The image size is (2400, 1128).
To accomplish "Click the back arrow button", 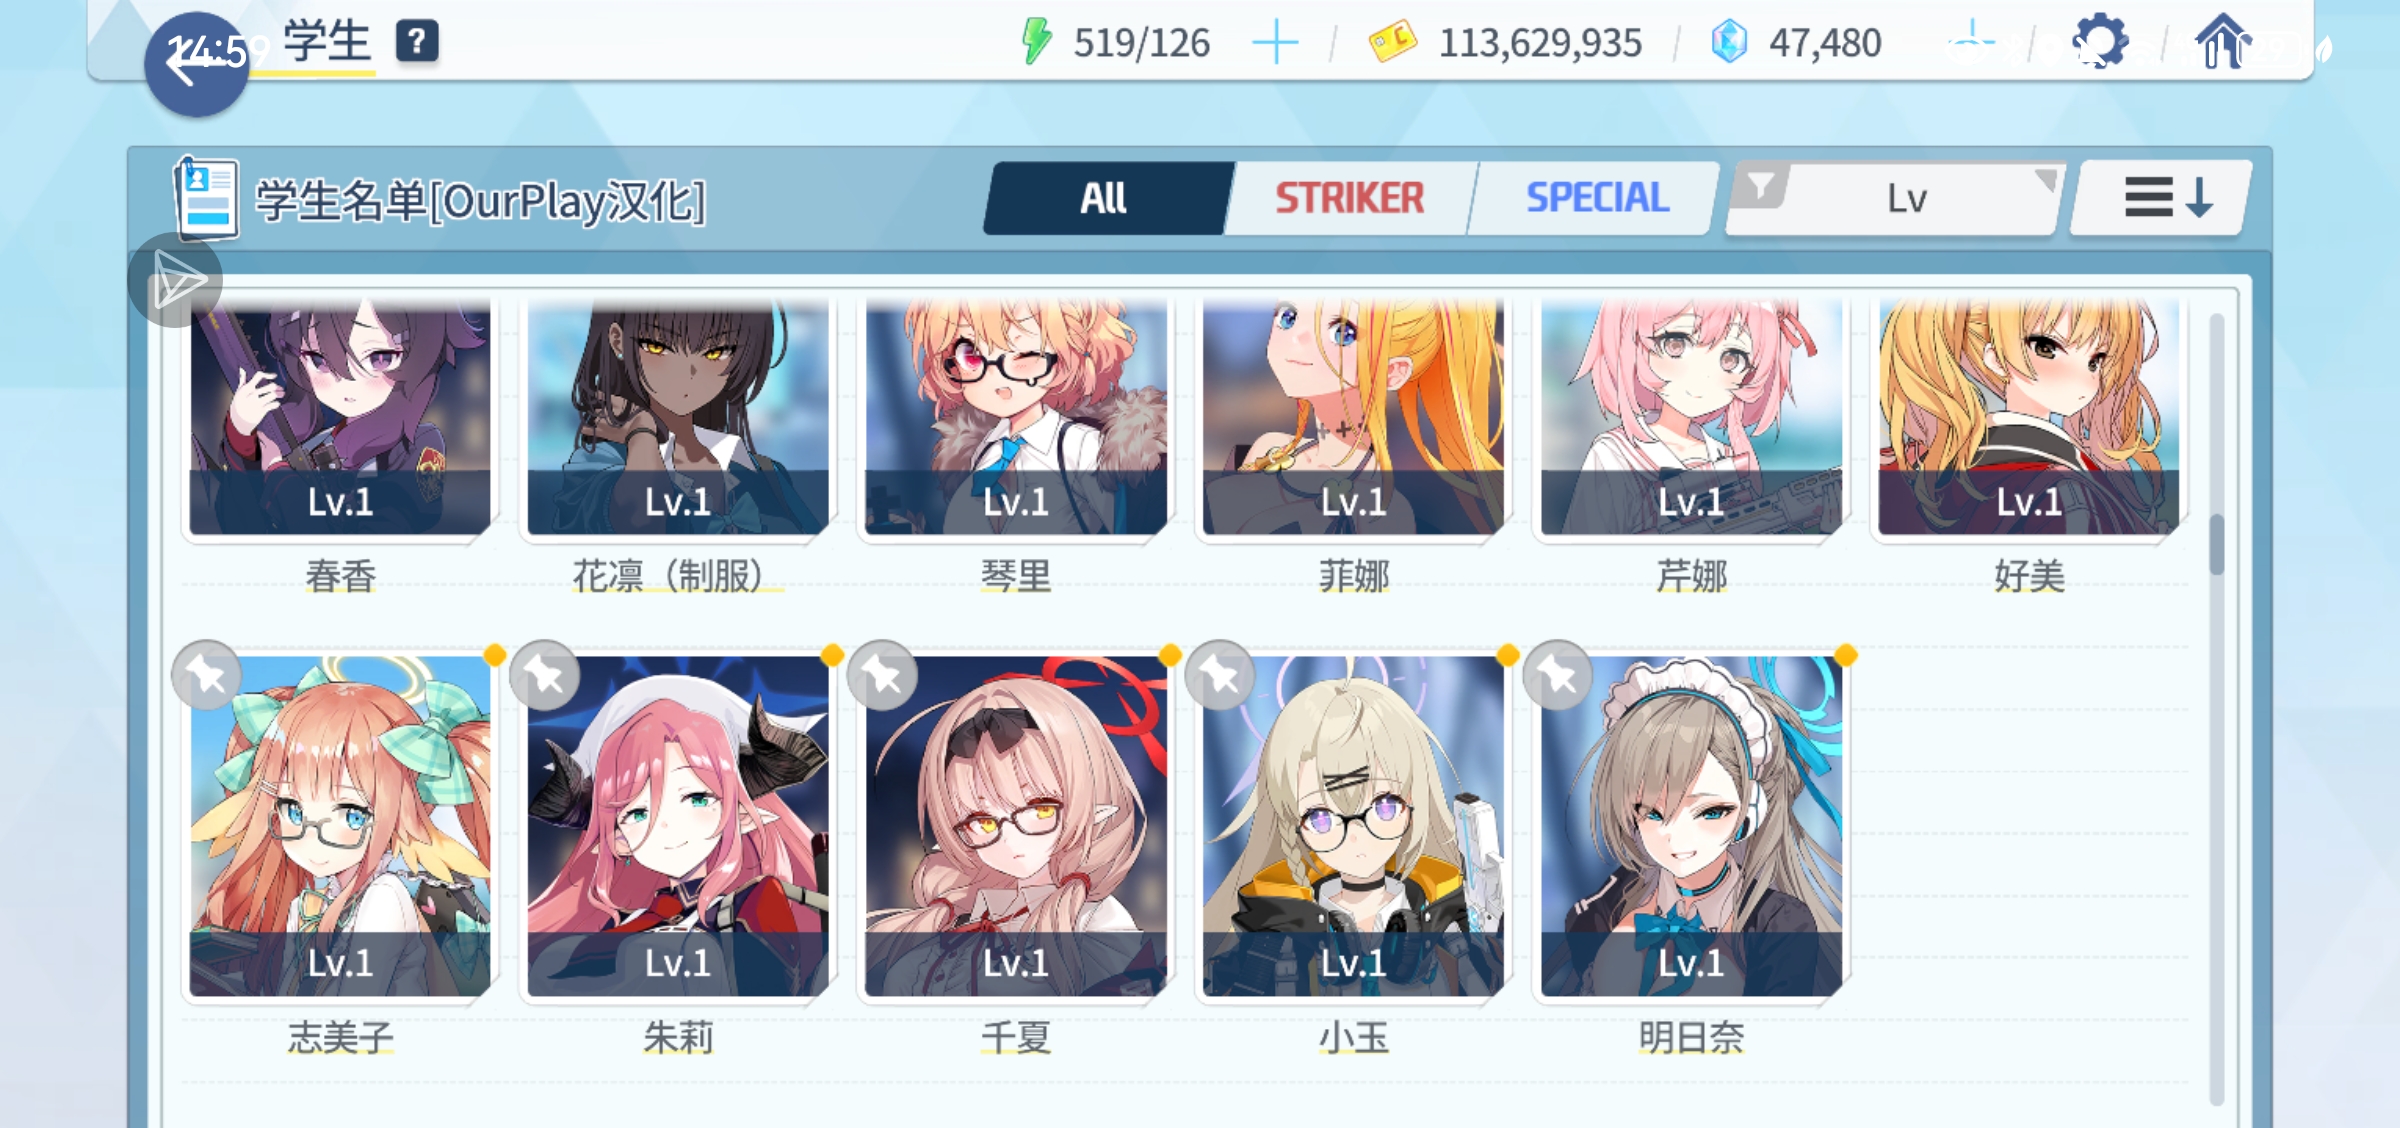I will [x=196, y=64].
